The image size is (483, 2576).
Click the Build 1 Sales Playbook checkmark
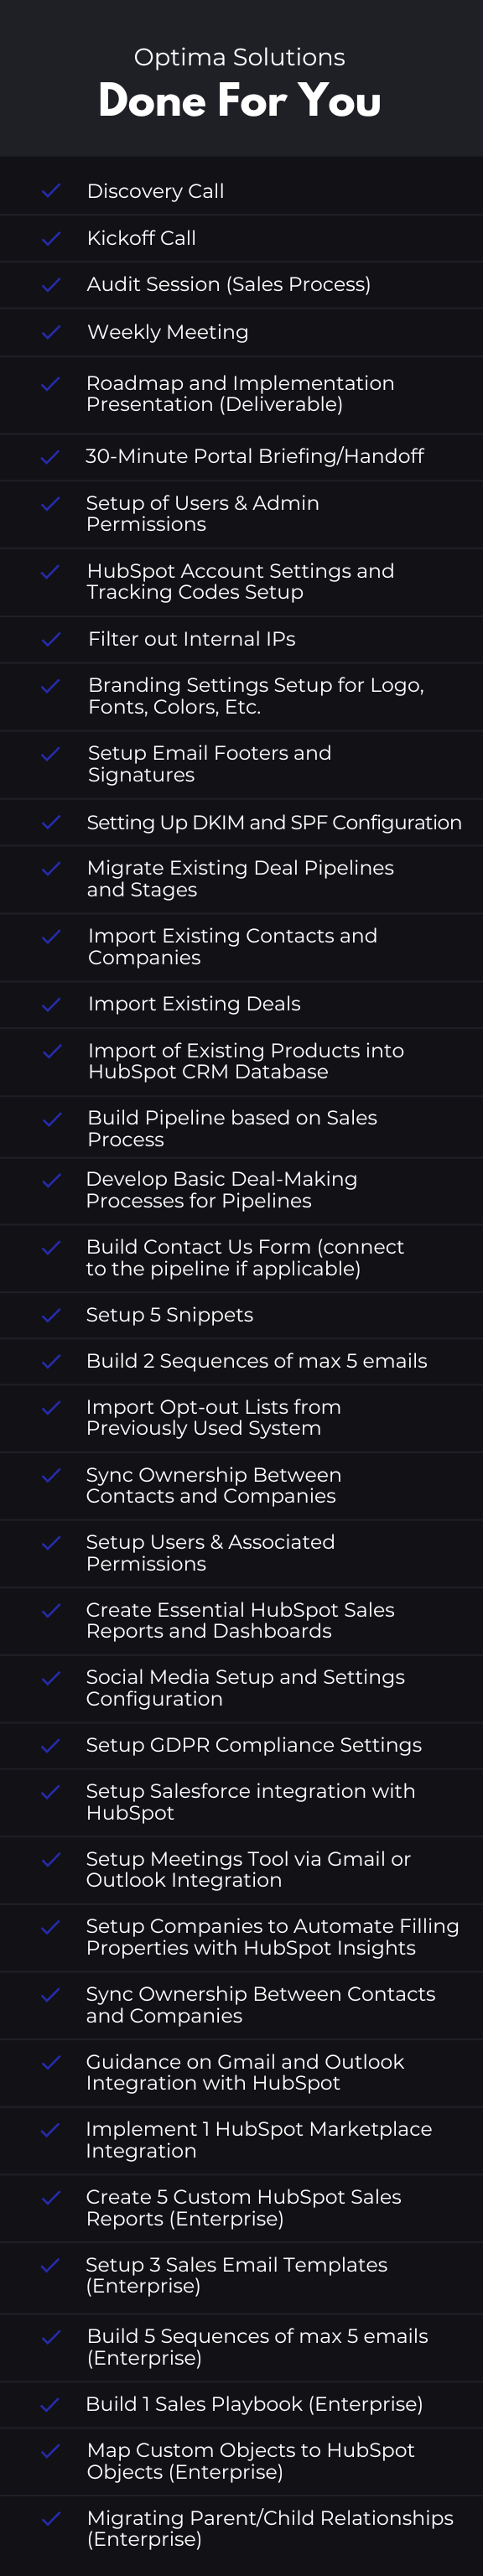coord(51,2404)
